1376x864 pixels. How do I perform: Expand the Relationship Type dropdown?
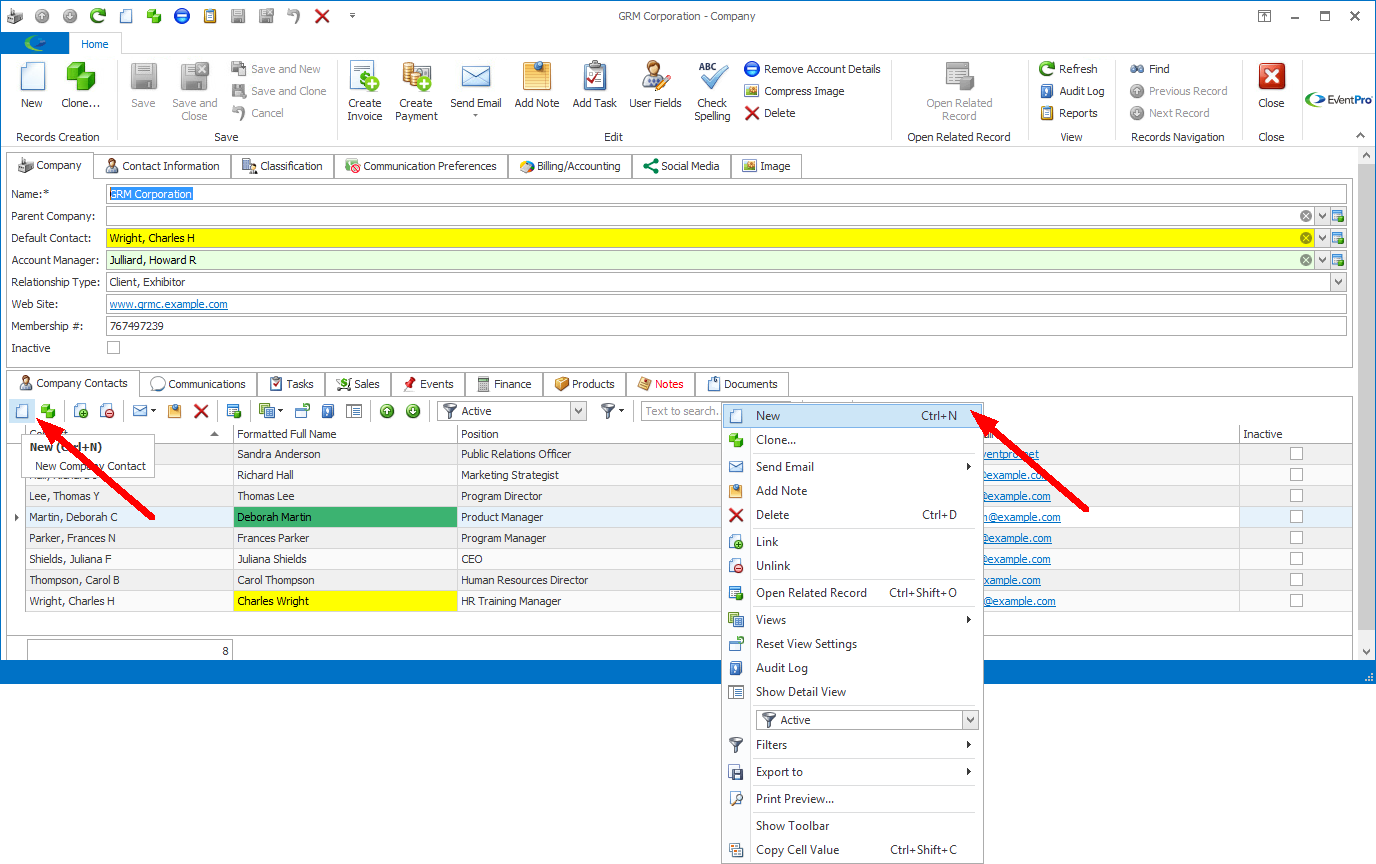click(1338, 282)
